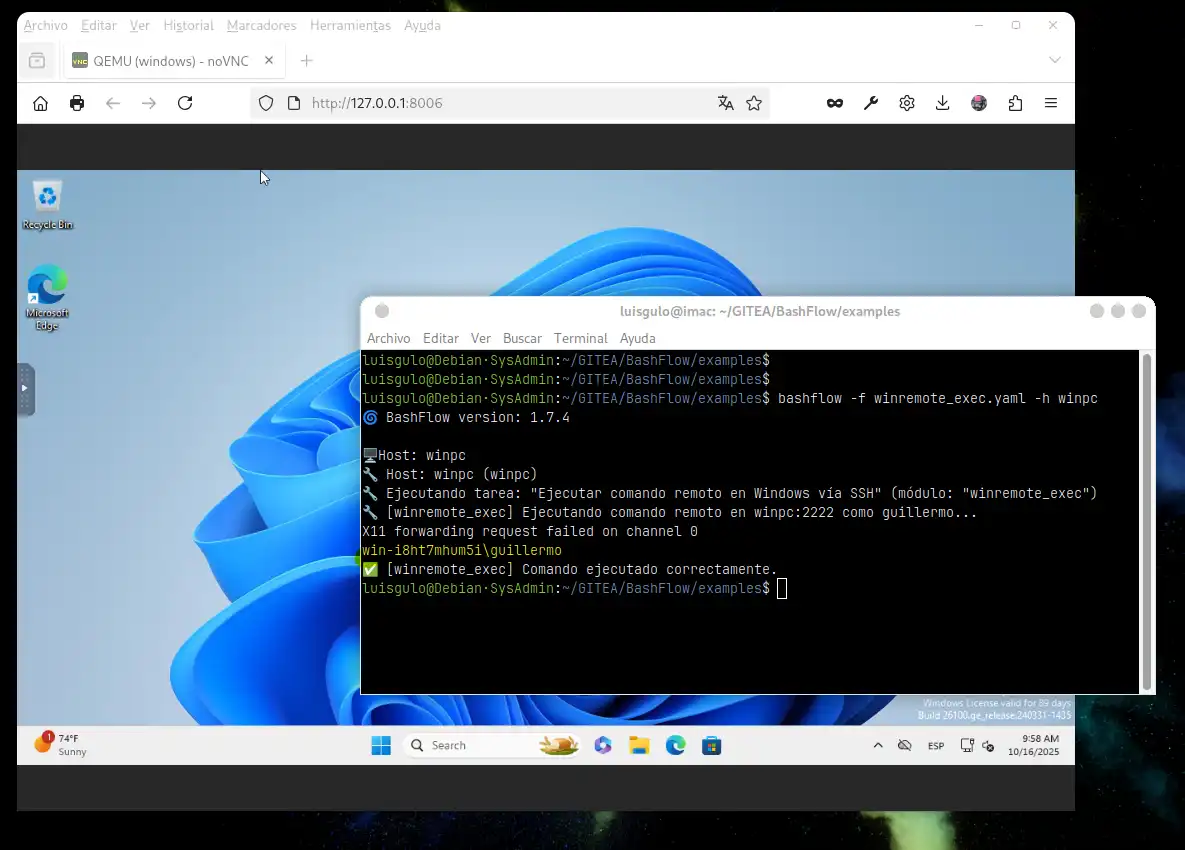Bookmark the current page with the star
Image resolution: width=1185 pixels, height=850 pixels.
[754, 102]
